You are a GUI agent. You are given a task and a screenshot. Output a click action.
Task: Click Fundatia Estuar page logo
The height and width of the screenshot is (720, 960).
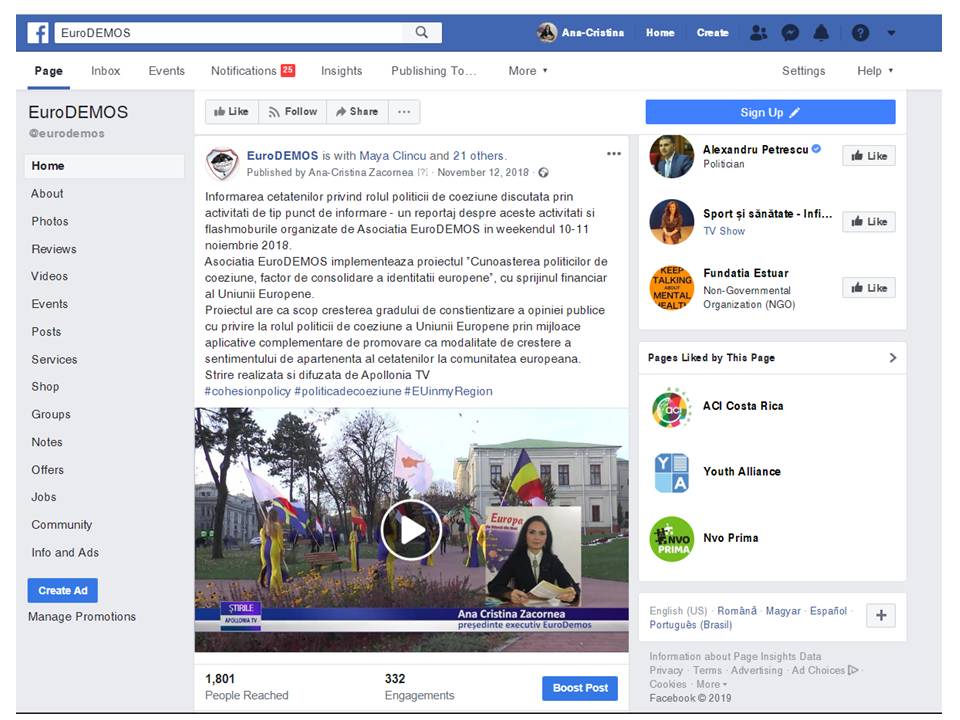tap(672, 288)
